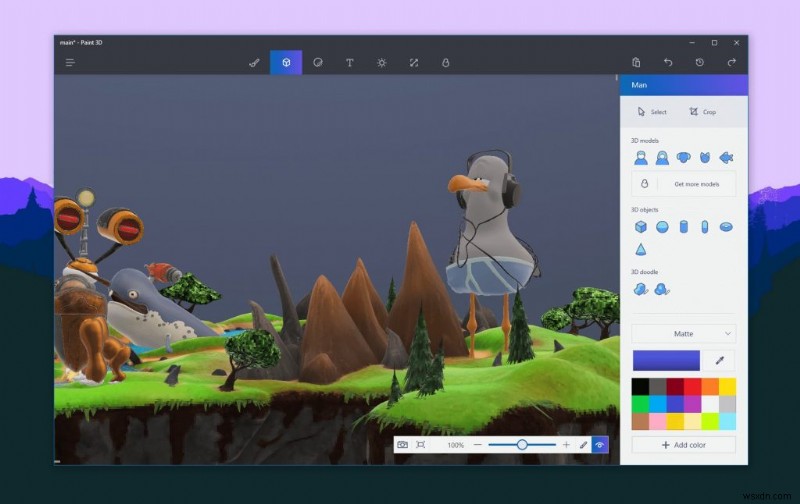Insert the Man 3D model
800x504 pixels.
point(641,158)
